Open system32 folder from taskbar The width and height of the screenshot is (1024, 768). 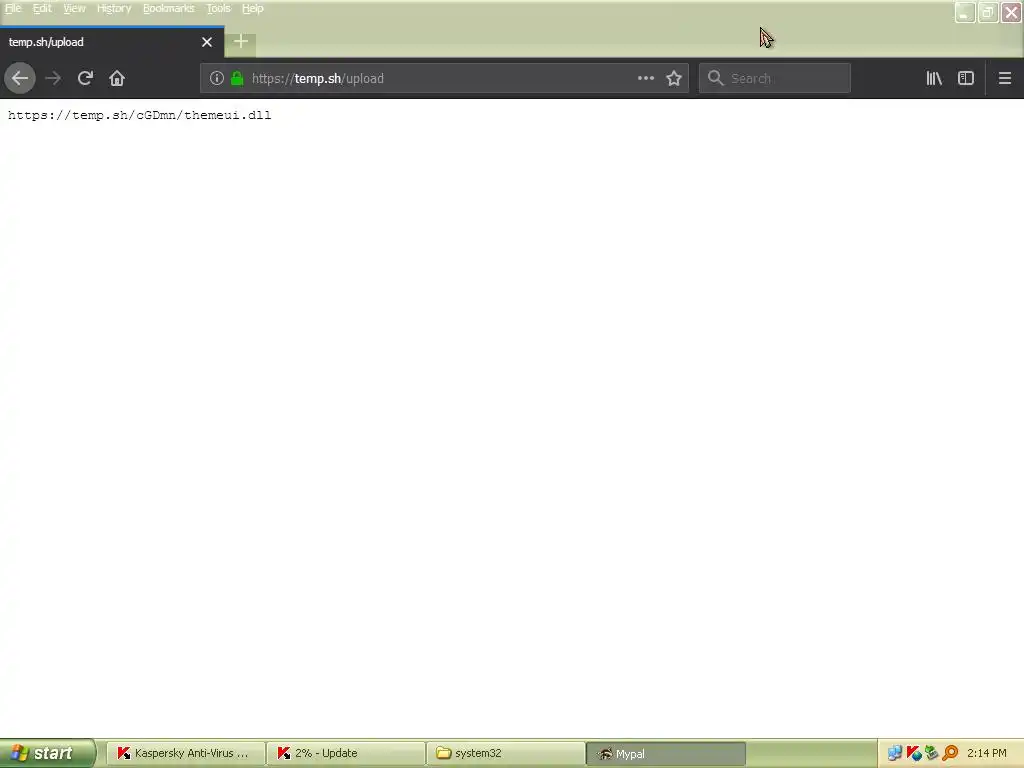505,754
